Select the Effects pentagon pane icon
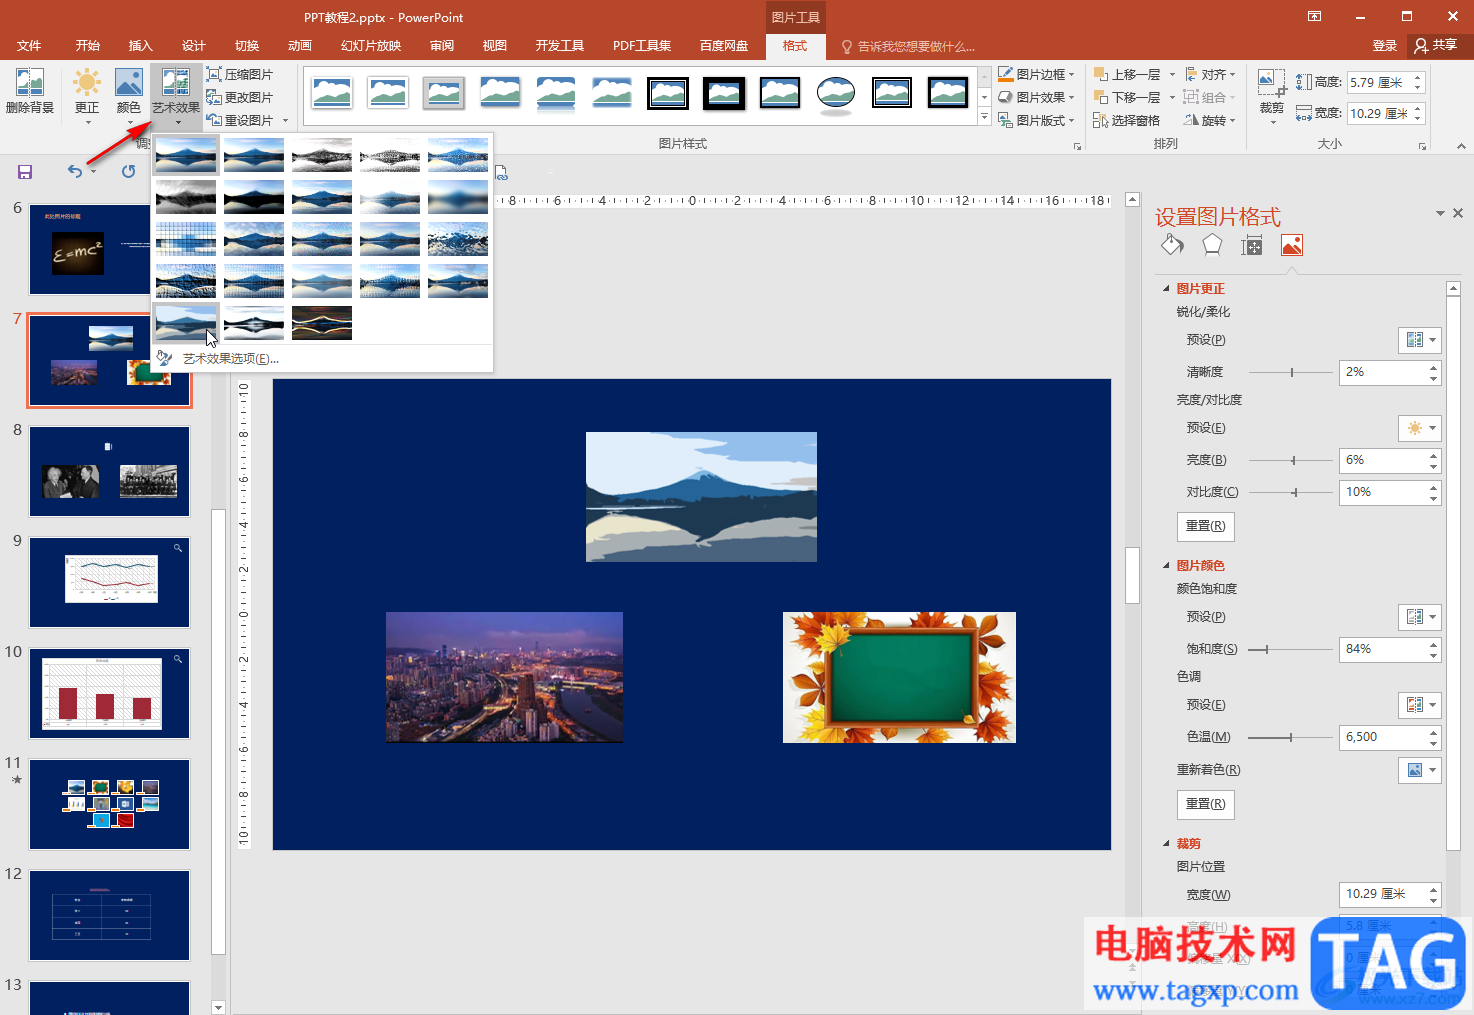This screenshot has height=1015, width=1474. coord(1212,245)
